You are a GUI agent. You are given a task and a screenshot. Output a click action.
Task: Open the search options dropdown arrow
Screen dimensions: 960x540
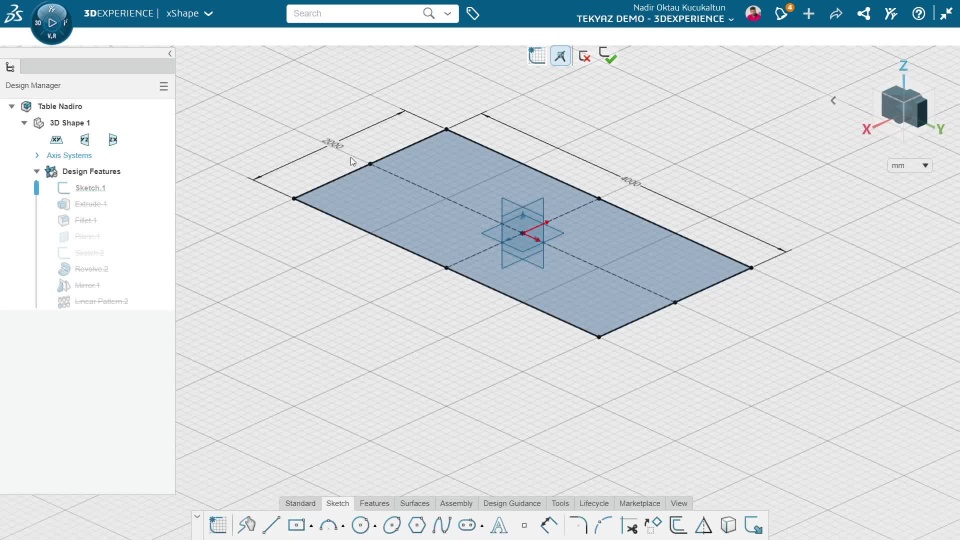pyautogui.click(x=448, y=13)
